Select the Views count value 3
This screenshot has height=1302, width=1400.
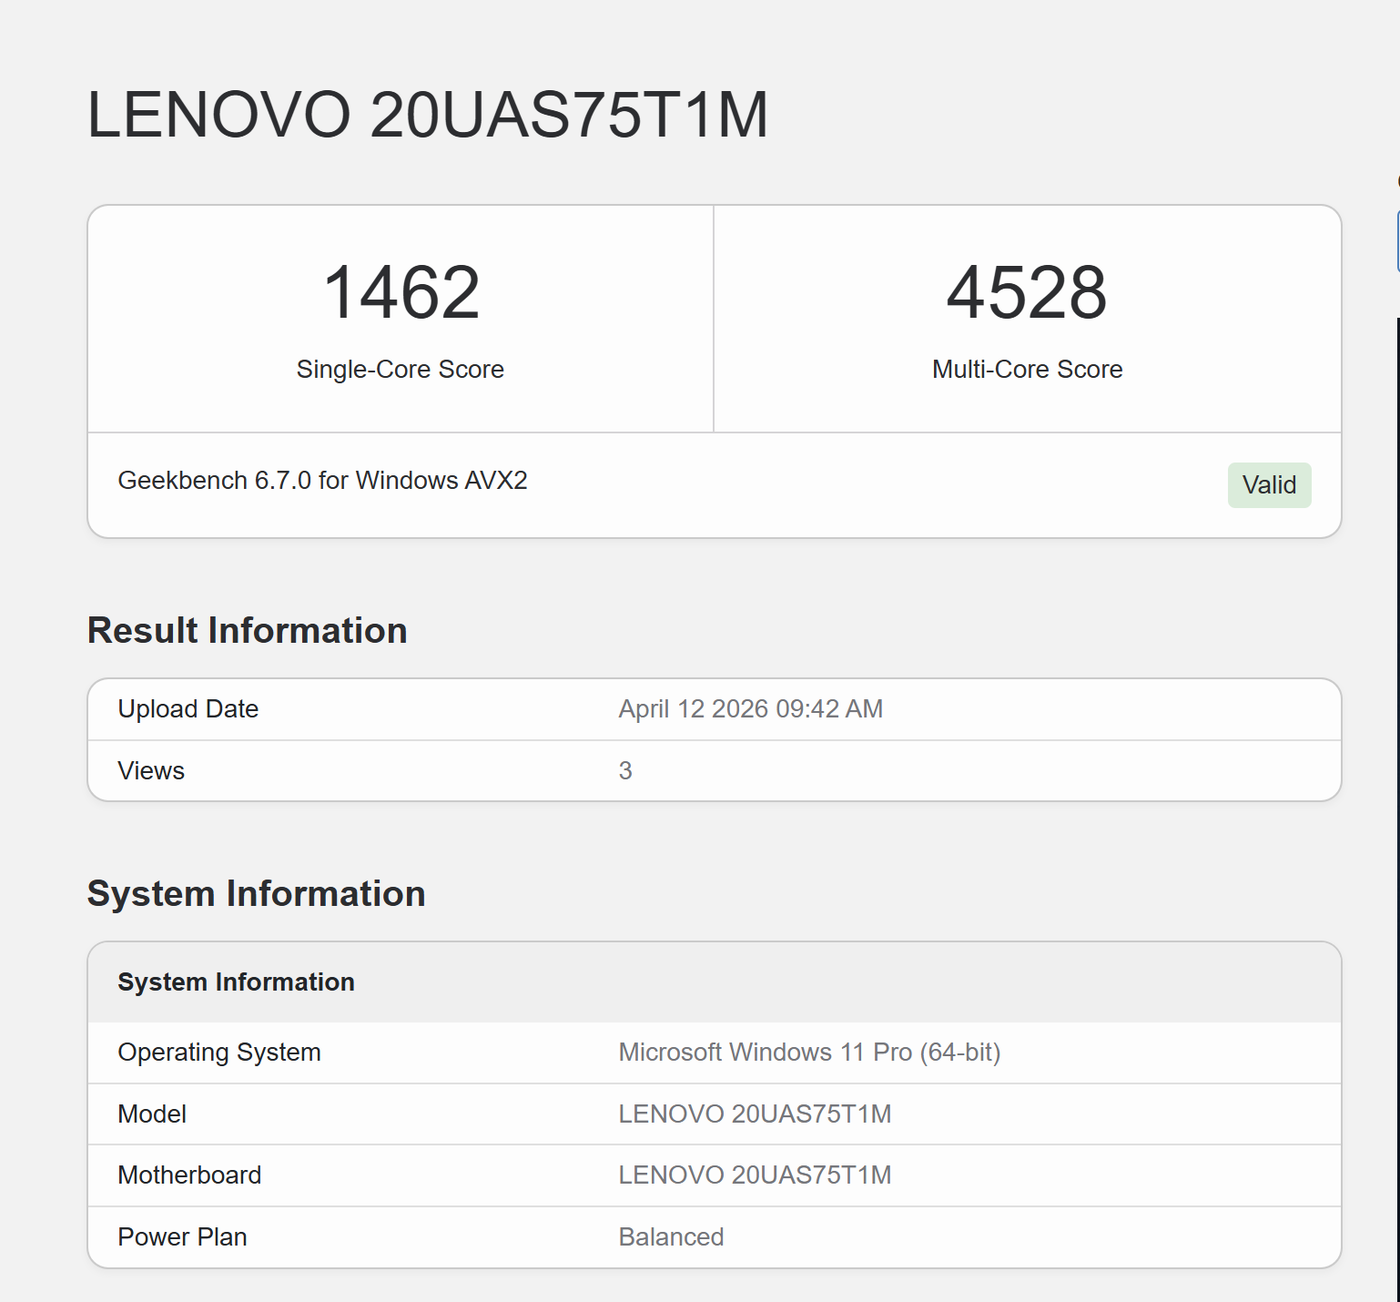(625, 771)
